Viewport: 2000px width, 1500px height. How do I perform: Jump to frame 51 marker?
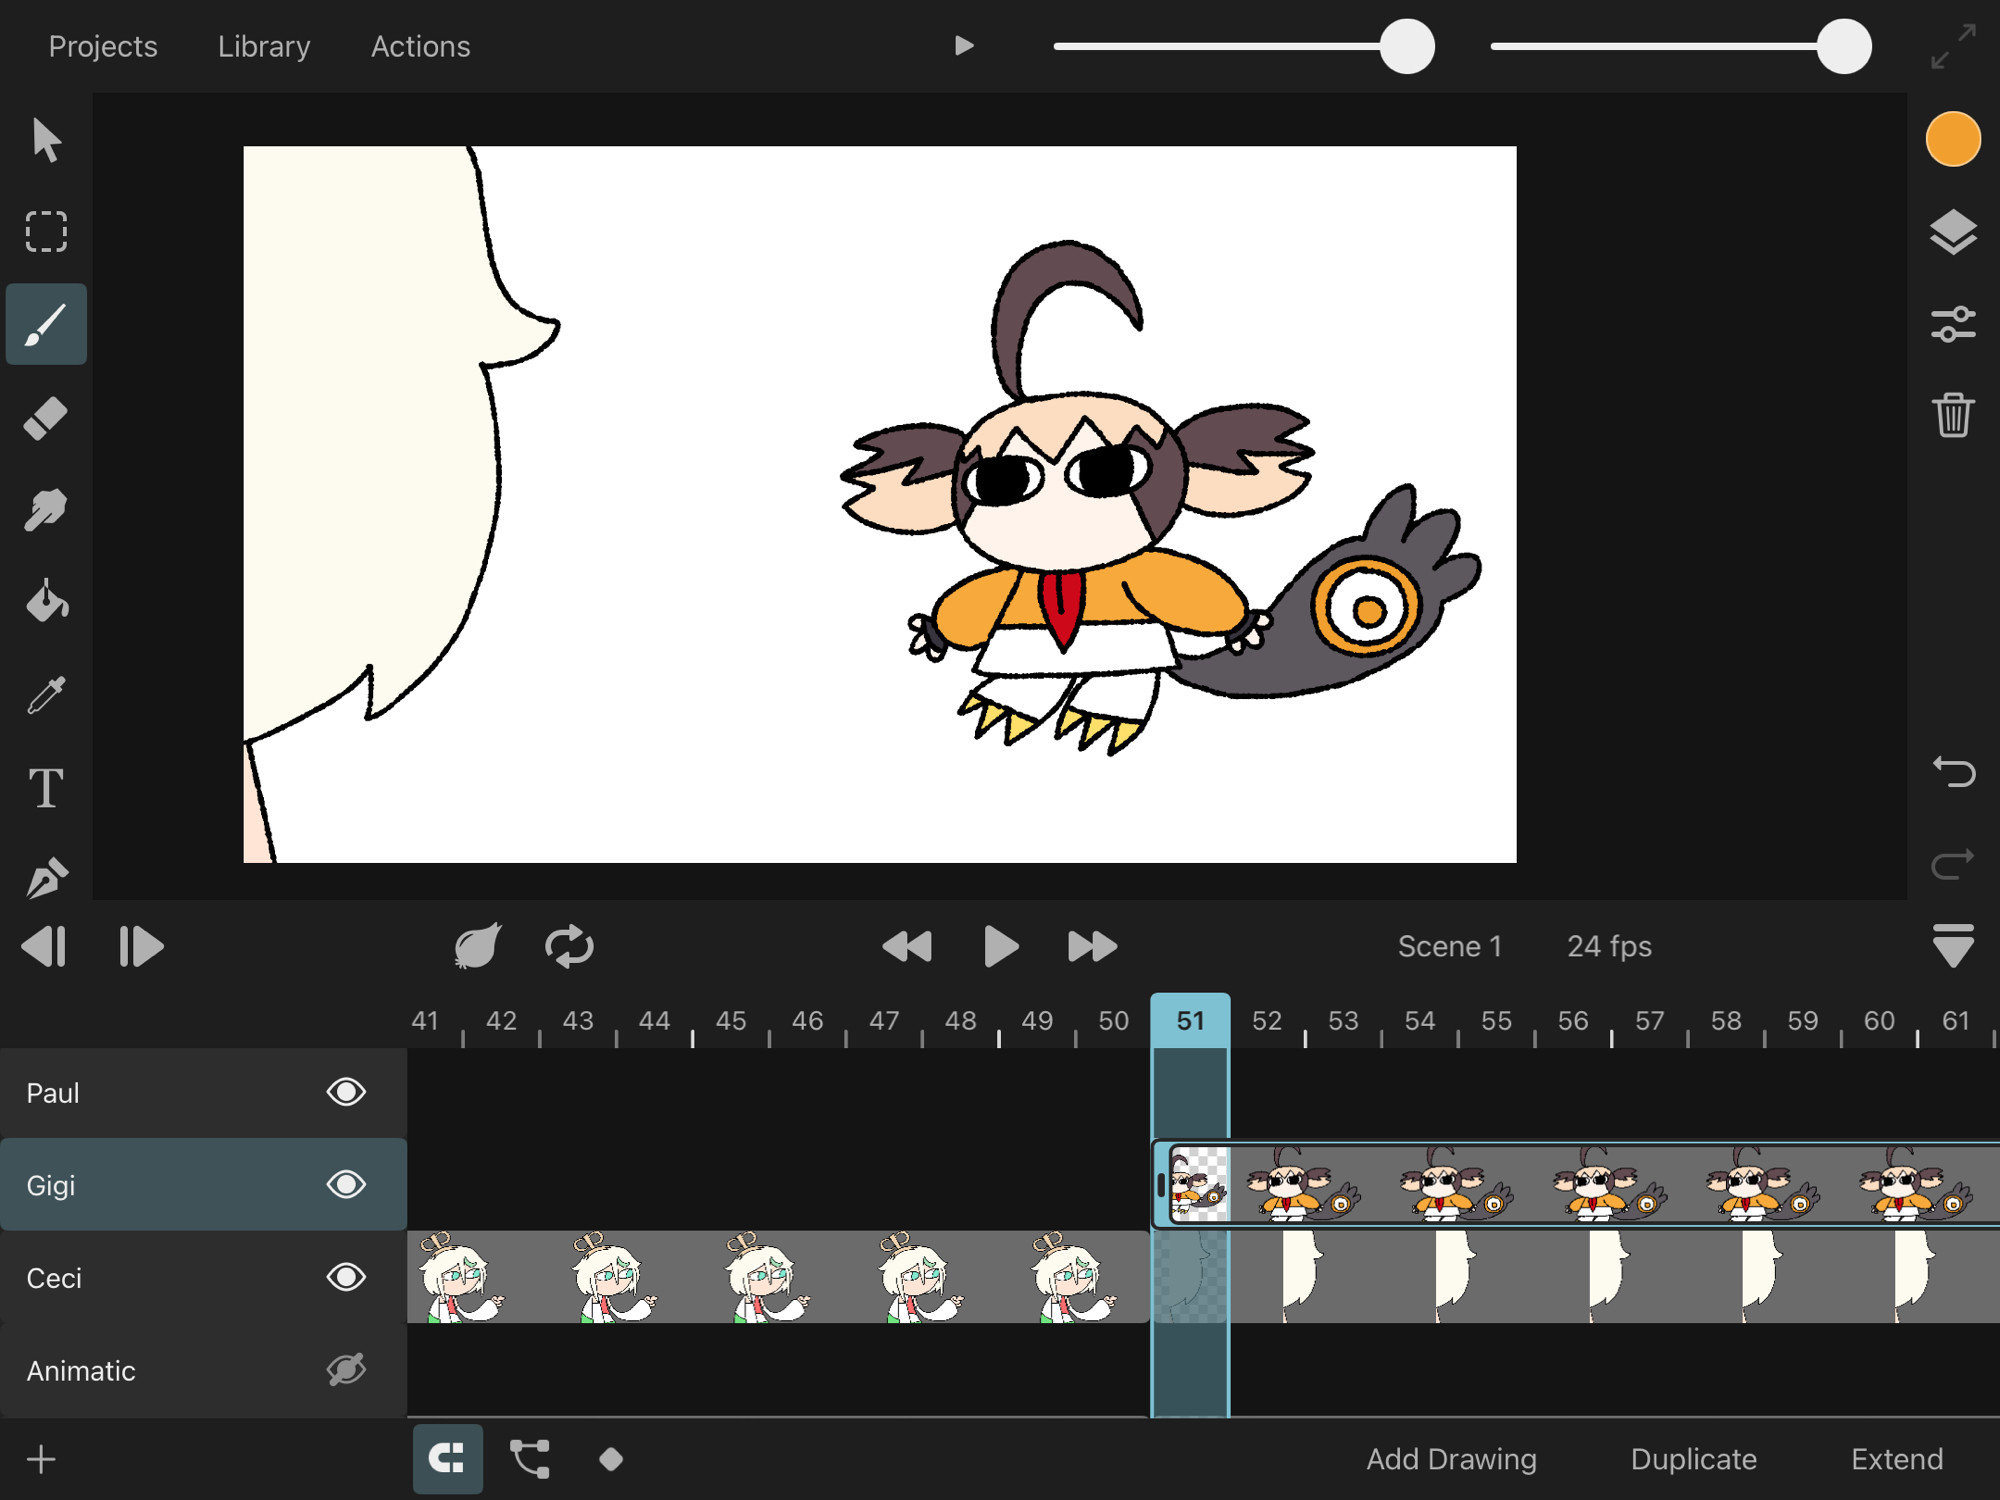(x=1190, y=1020)
